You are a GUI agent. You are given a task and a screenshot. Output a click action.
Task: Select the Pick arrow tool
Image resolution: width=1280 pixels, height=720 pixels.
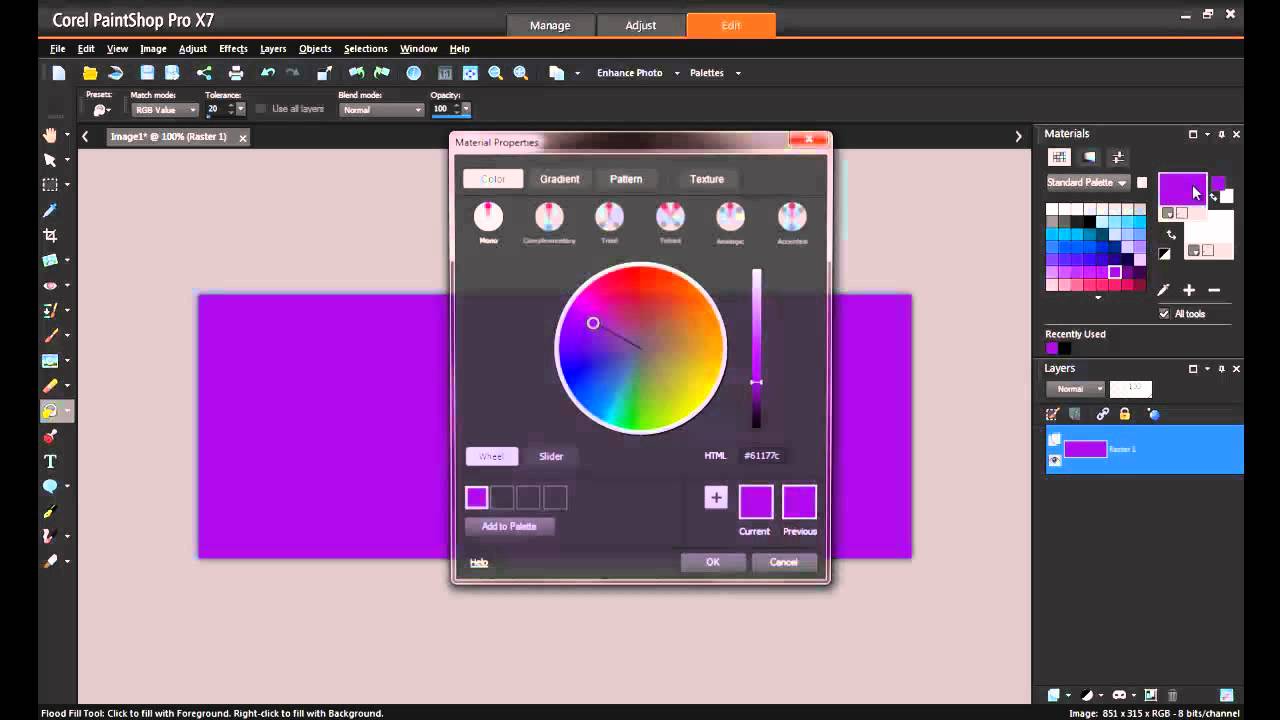[x=50, y=160]
